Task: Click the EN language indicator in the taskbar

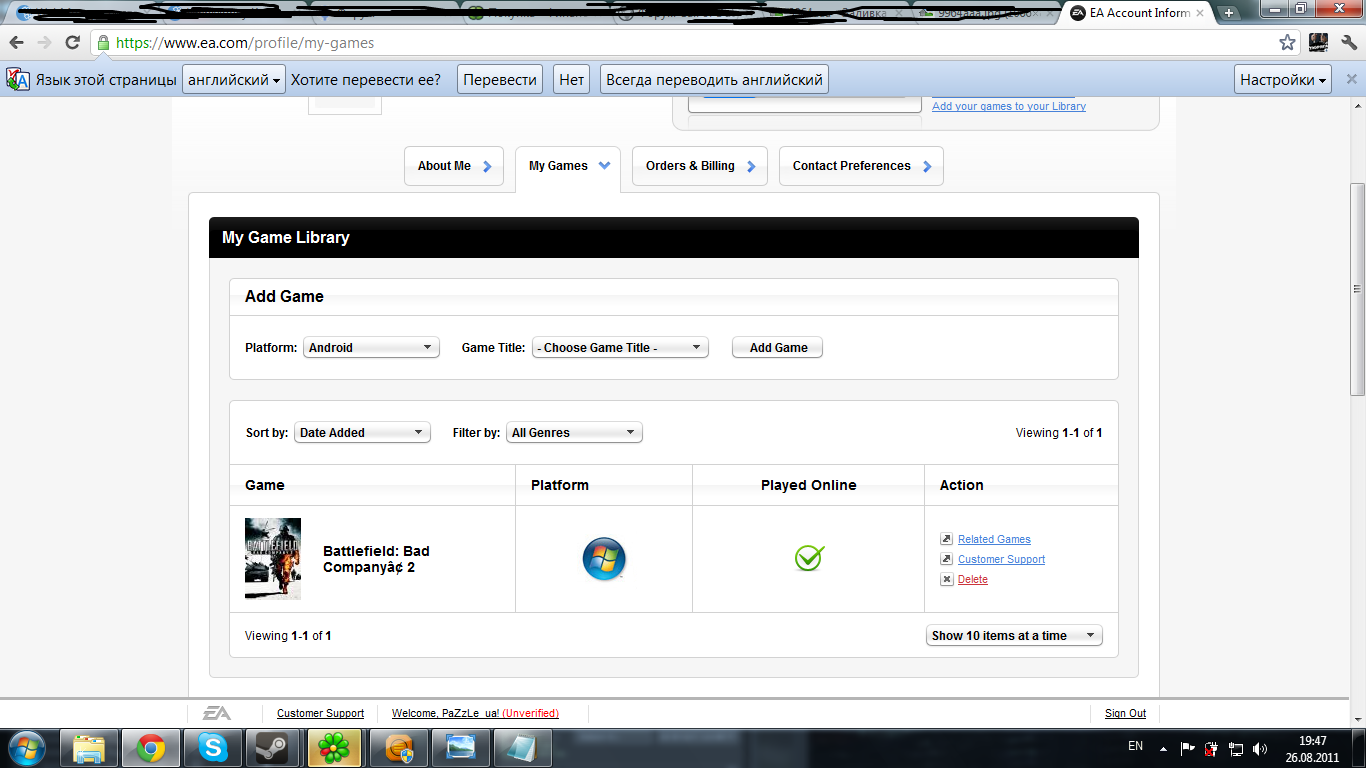Action: pos(1135,746)
